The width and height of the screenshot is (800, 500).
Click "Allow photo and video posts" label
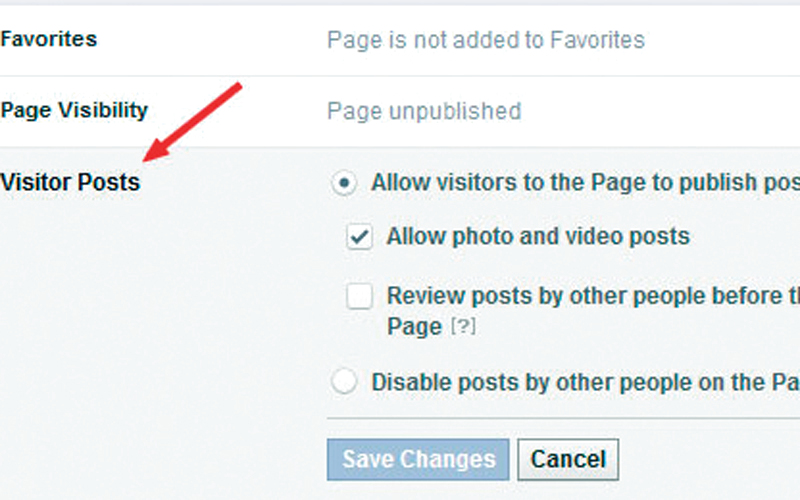tap(538, 238)
